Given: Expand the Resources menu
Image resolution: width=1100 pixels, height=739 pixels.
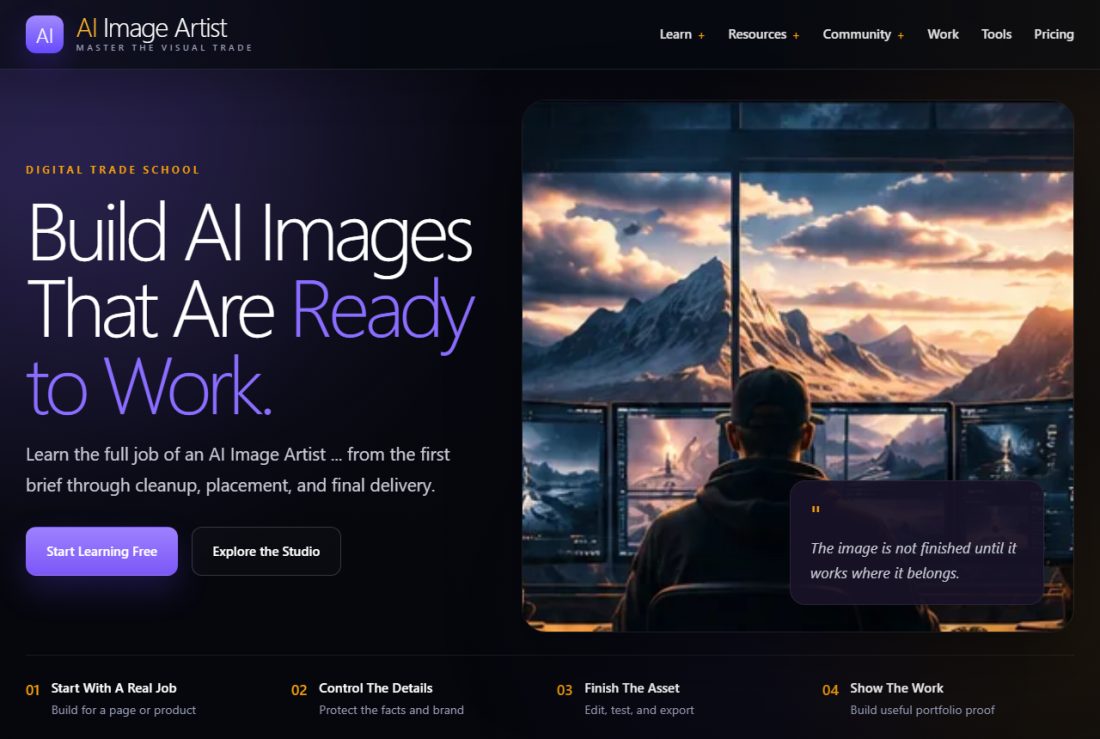Looking at the screenshot, I should click(763, 34).
